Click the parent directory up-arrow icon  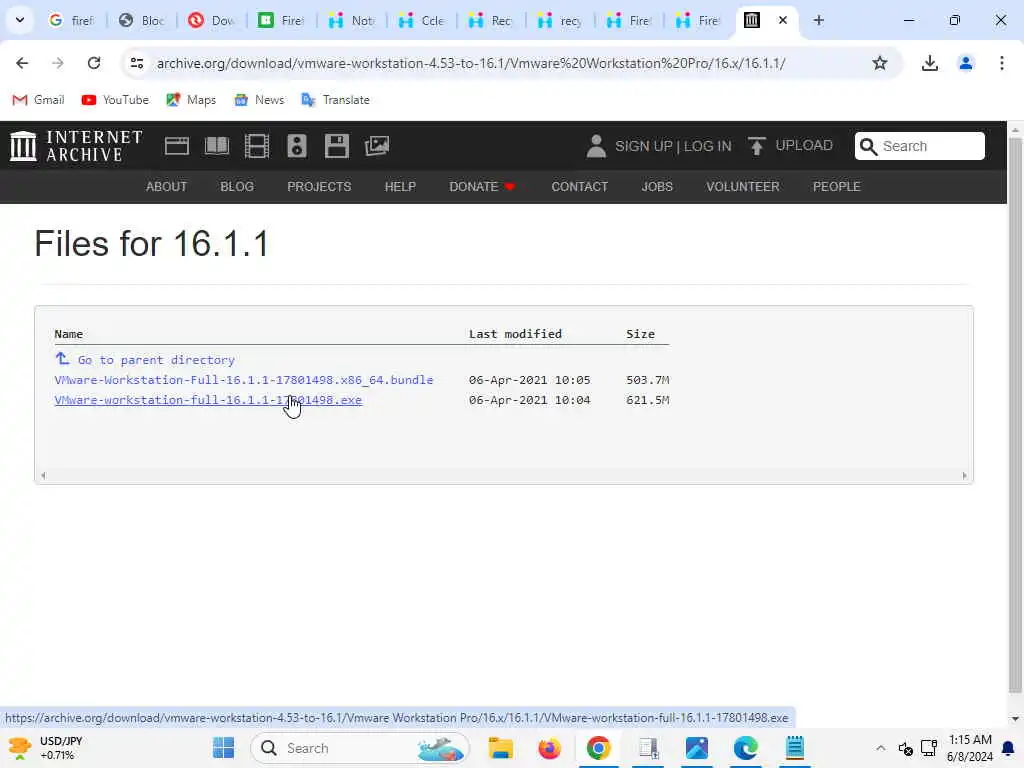tap(62, 358)
